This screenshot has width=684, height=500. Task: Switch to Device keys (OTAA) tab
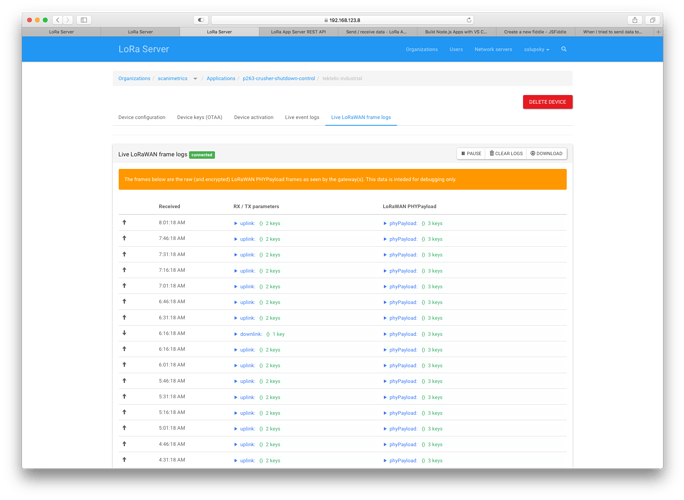click(x=199, y=117)
